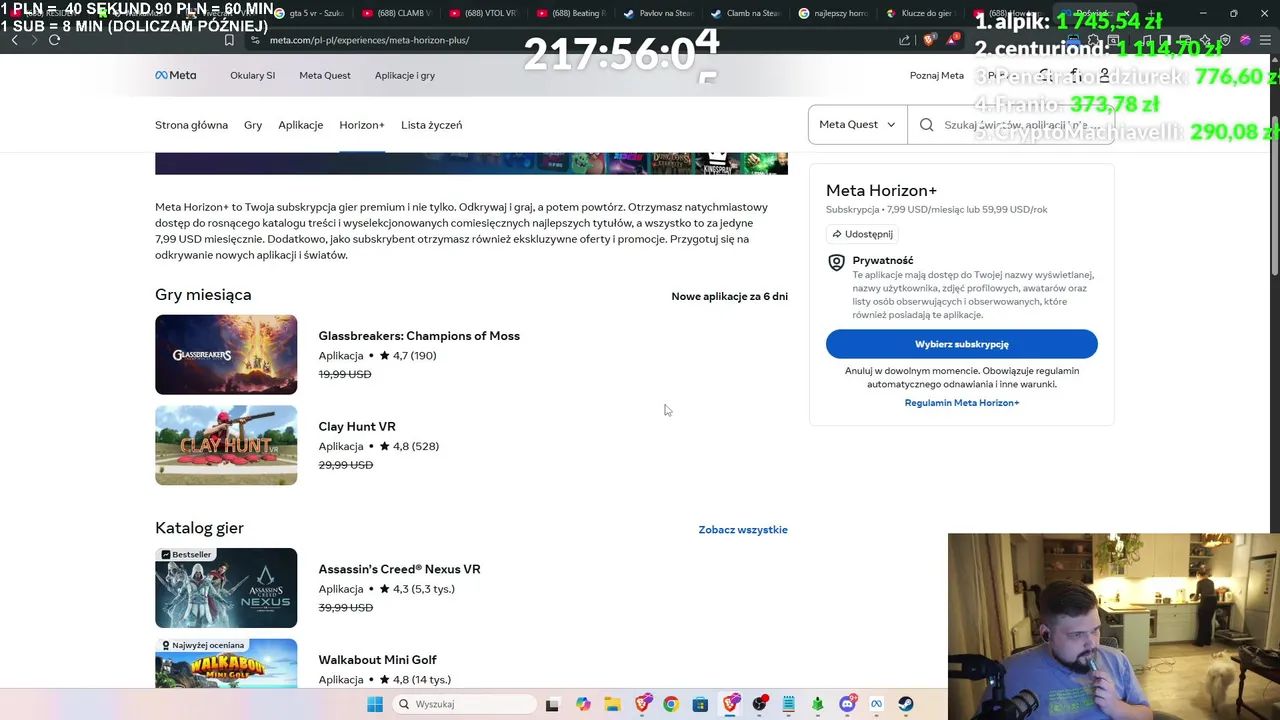Image resolution: width=1280 pixels, height=720 pixels.
Task: Open Aplikacje i gry menu
Action: click(x=405, y=75)
